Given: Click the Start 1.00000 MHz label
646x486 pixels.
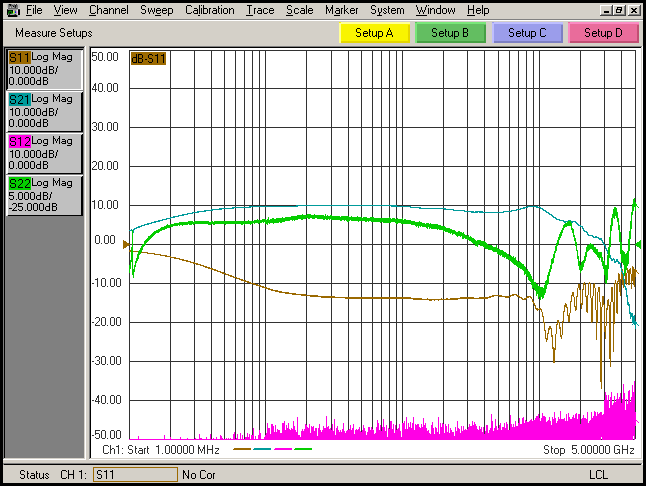Looking at the screenshot, I should [173, 450].
